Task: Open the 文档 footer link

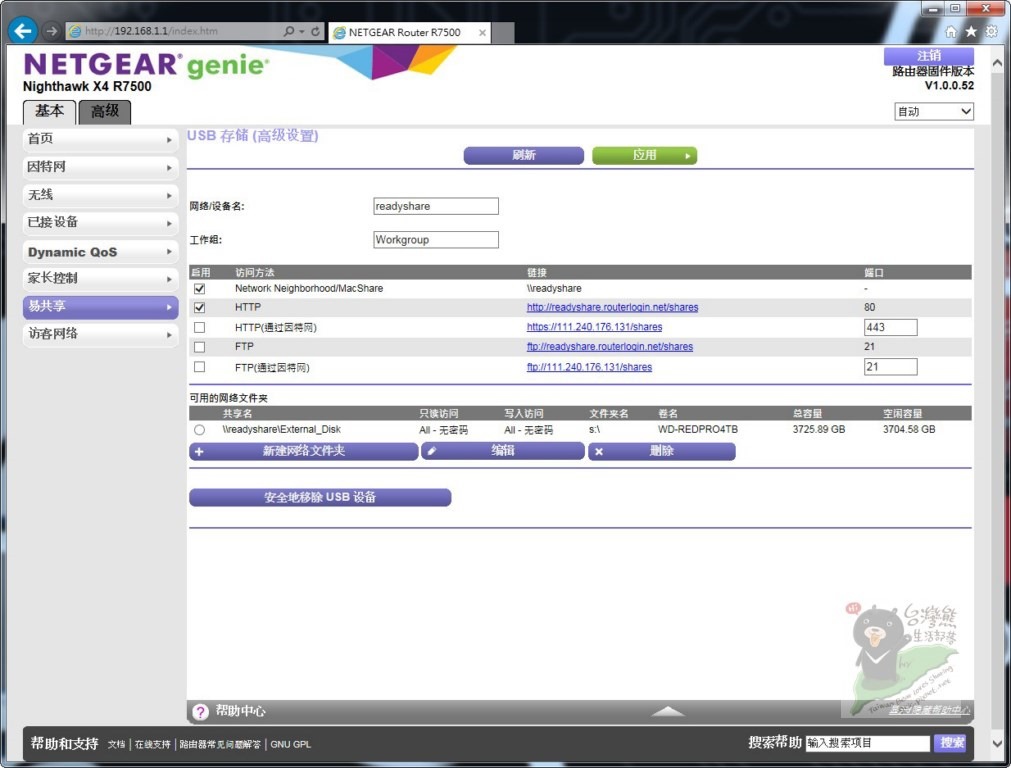Action: (116, 744)
